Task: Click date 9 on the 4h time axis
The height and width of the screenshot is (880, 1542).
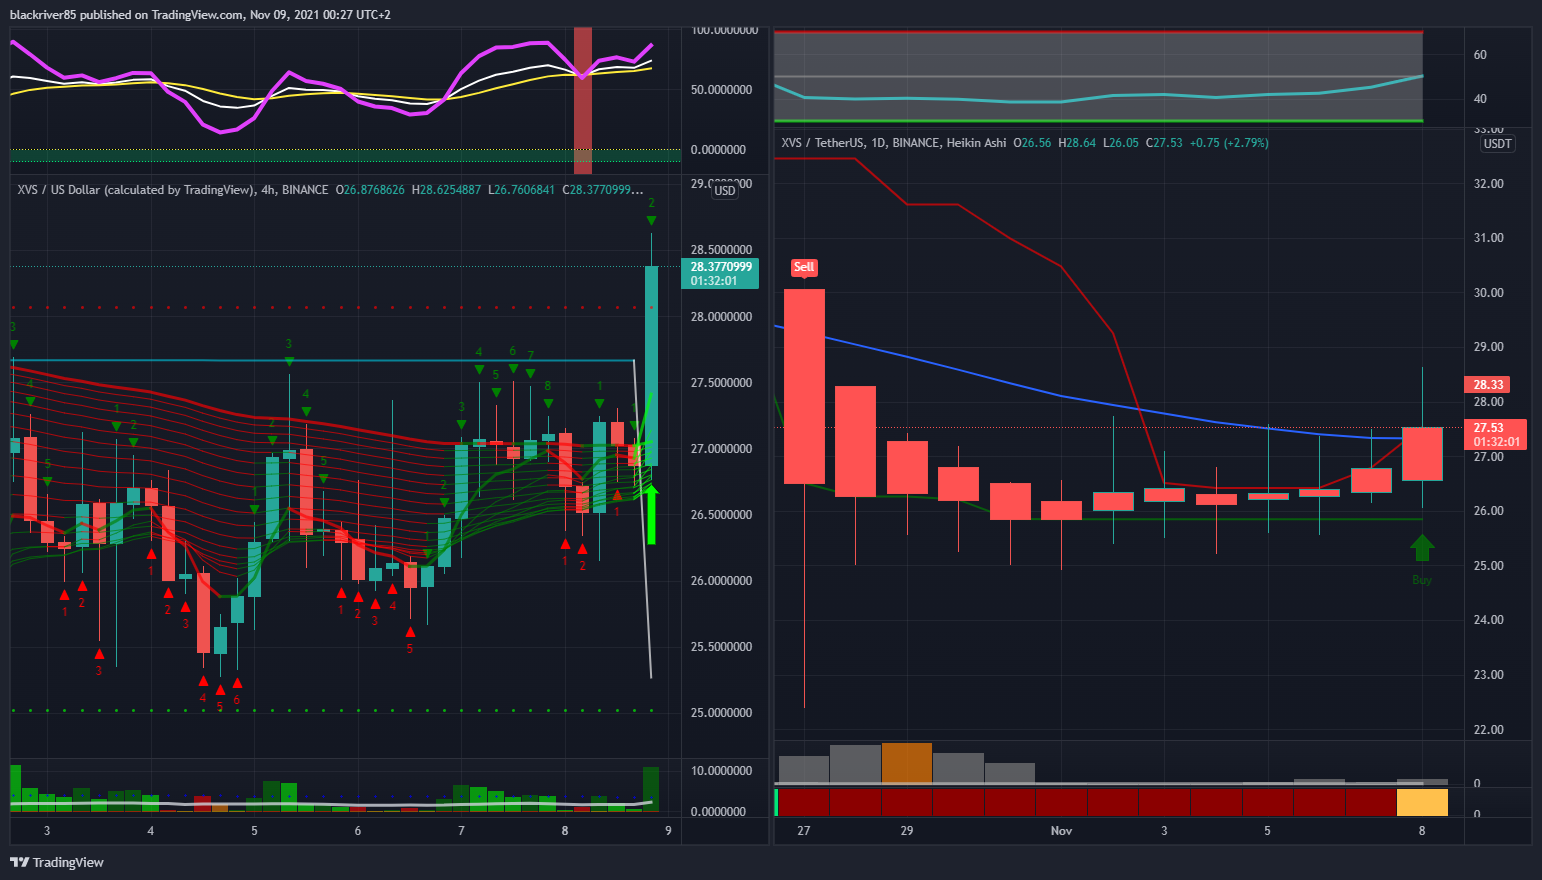Action: 668,831
